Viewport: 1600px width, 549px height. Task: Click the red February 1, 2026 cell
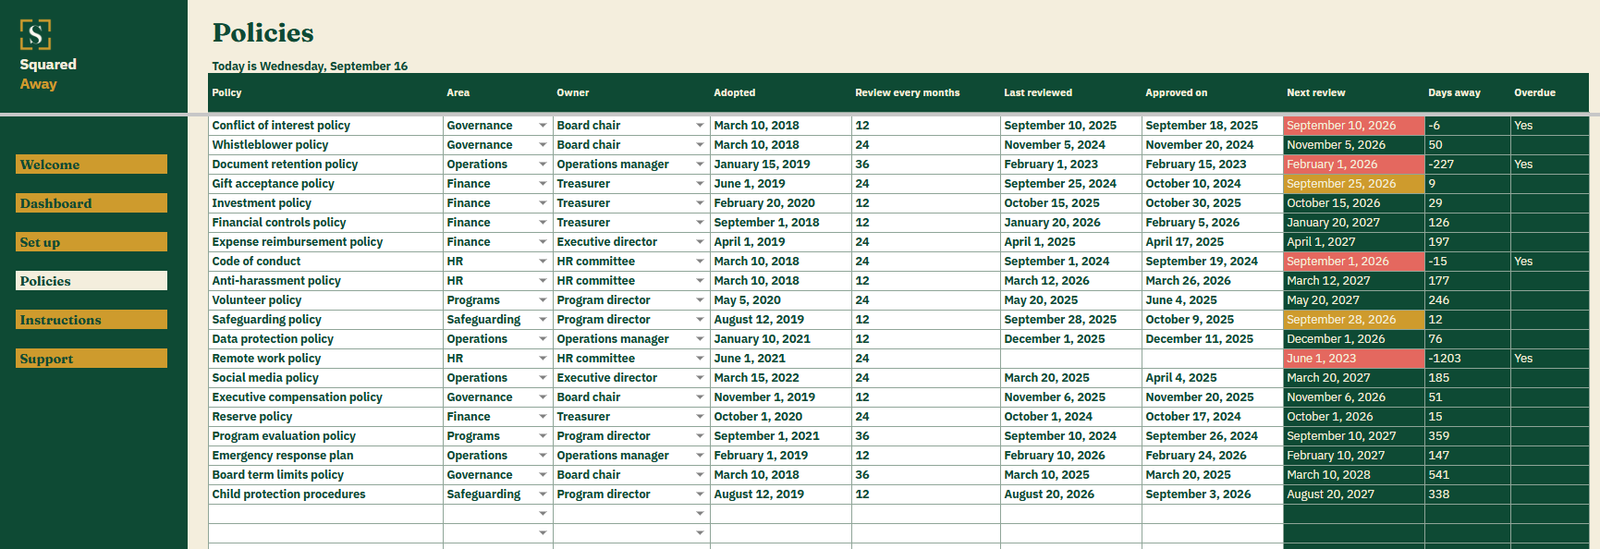coord(1353,165)
